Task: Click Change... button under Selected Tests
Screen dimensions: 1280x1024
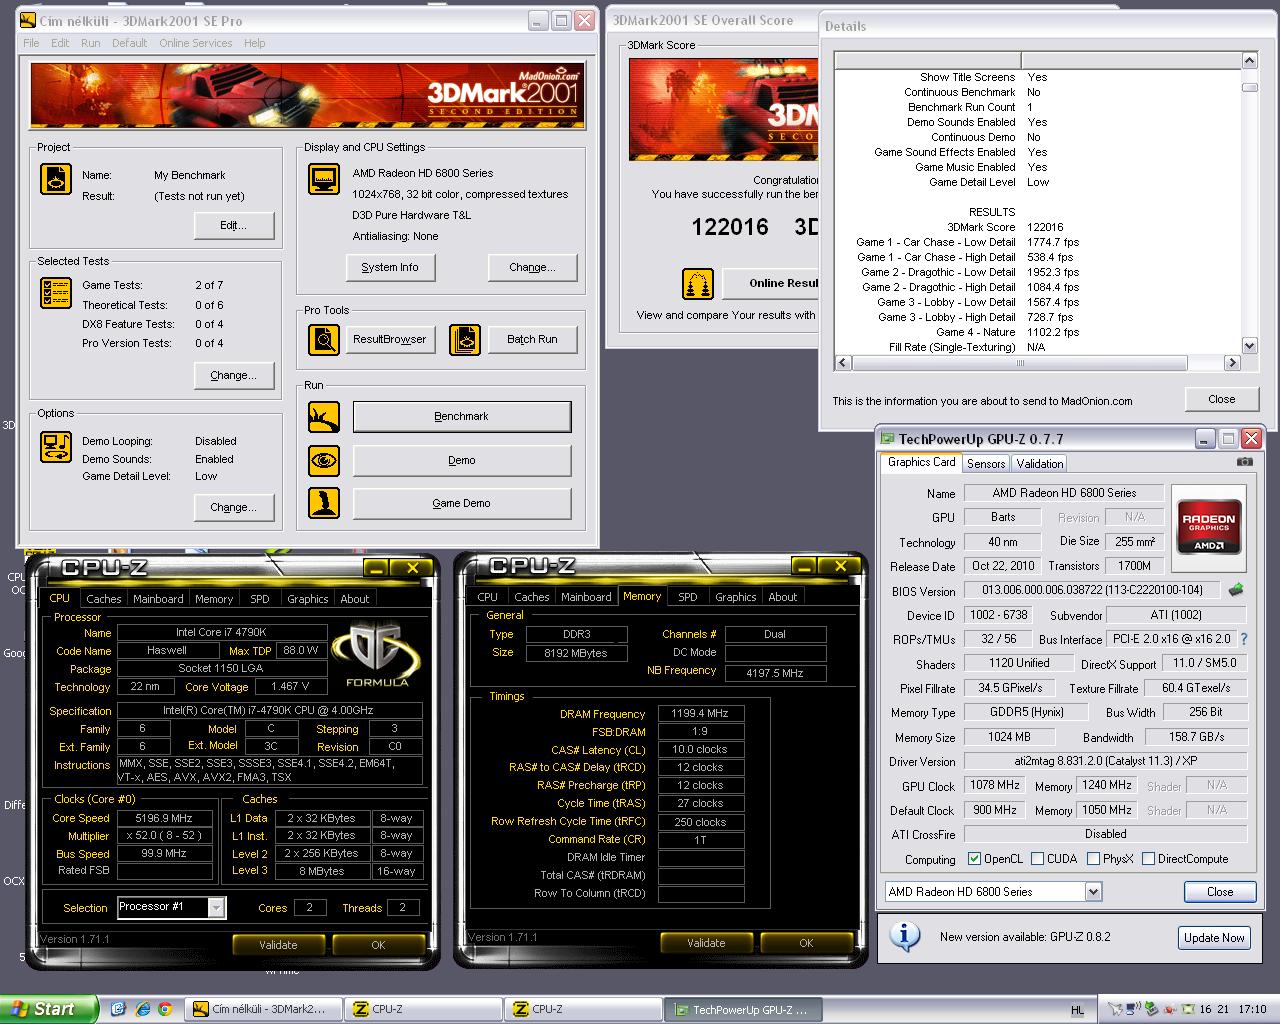Action: (x=233, y=375)
